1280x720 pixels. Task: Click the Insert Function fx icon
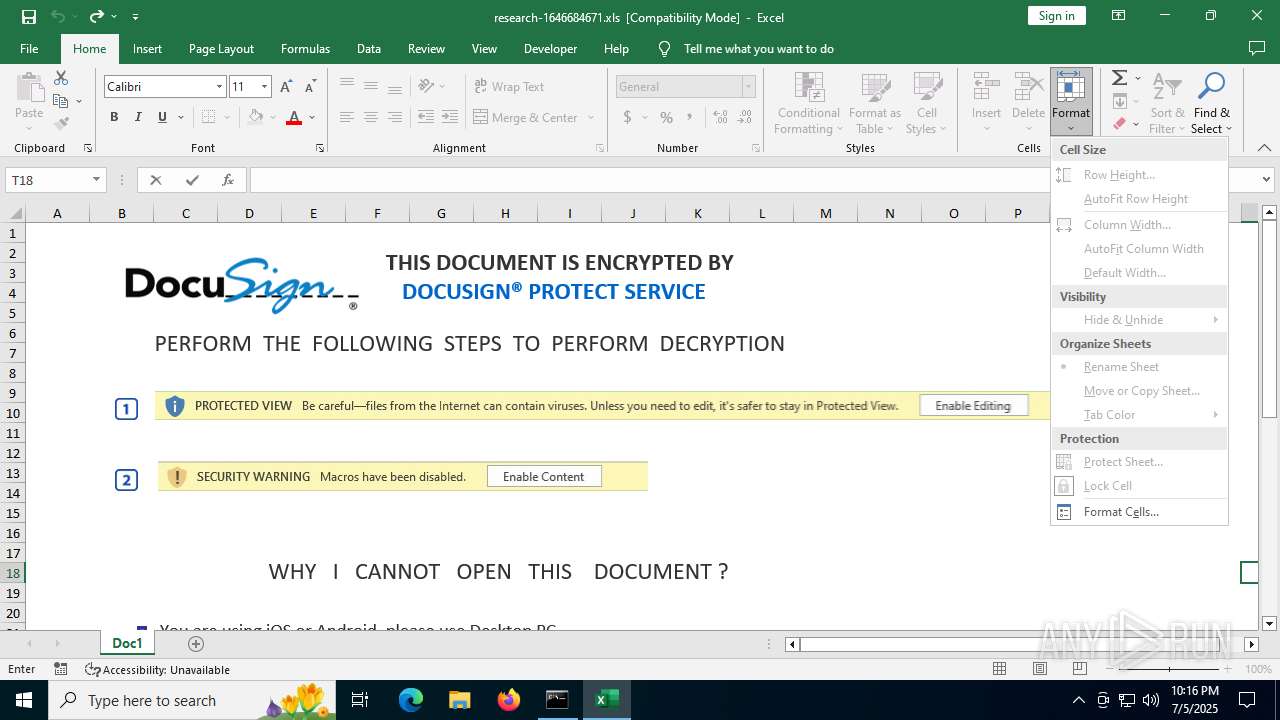click(228, 180)
